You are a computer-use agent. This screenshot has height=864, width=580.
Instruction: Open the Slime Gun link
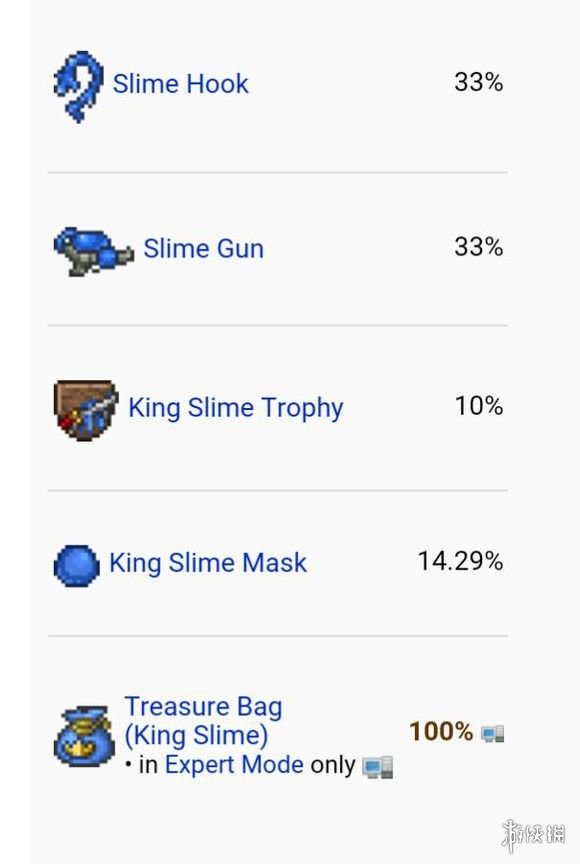(203, 248)
